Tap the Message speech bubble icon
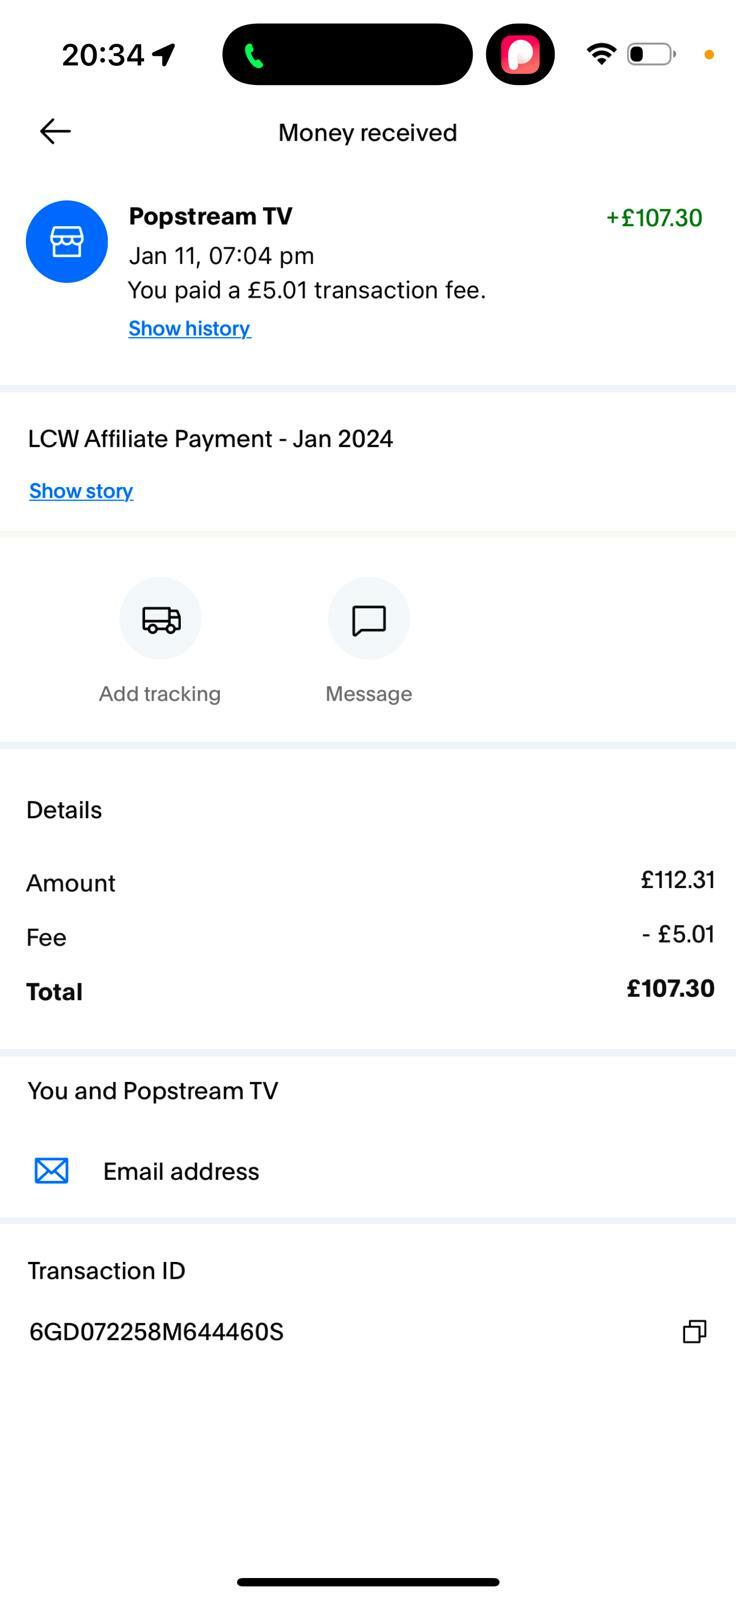 pos(369,619)
